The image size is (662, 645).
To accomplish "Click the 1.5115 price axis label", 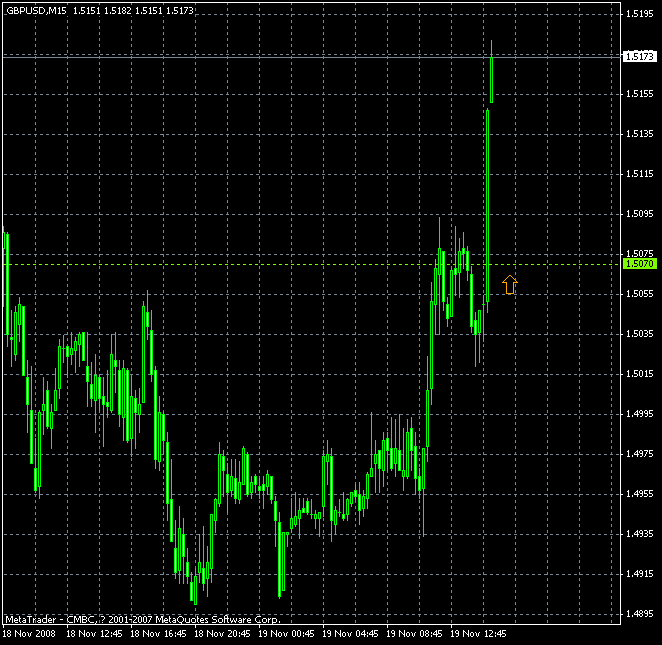I will pos(639,174).
